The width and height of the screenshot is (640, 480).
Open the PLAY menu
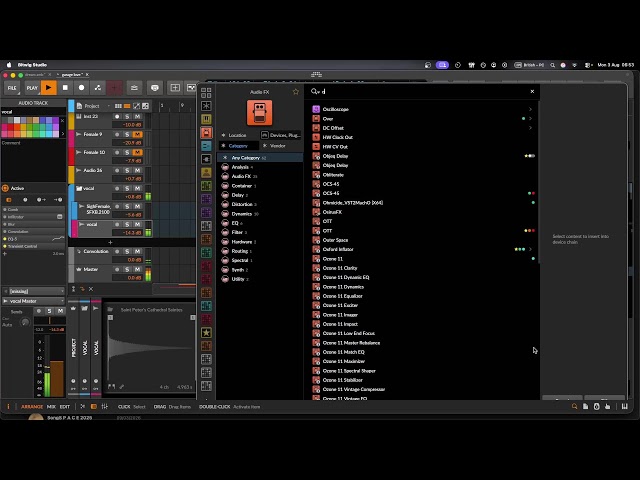click(x=32, y=88)
